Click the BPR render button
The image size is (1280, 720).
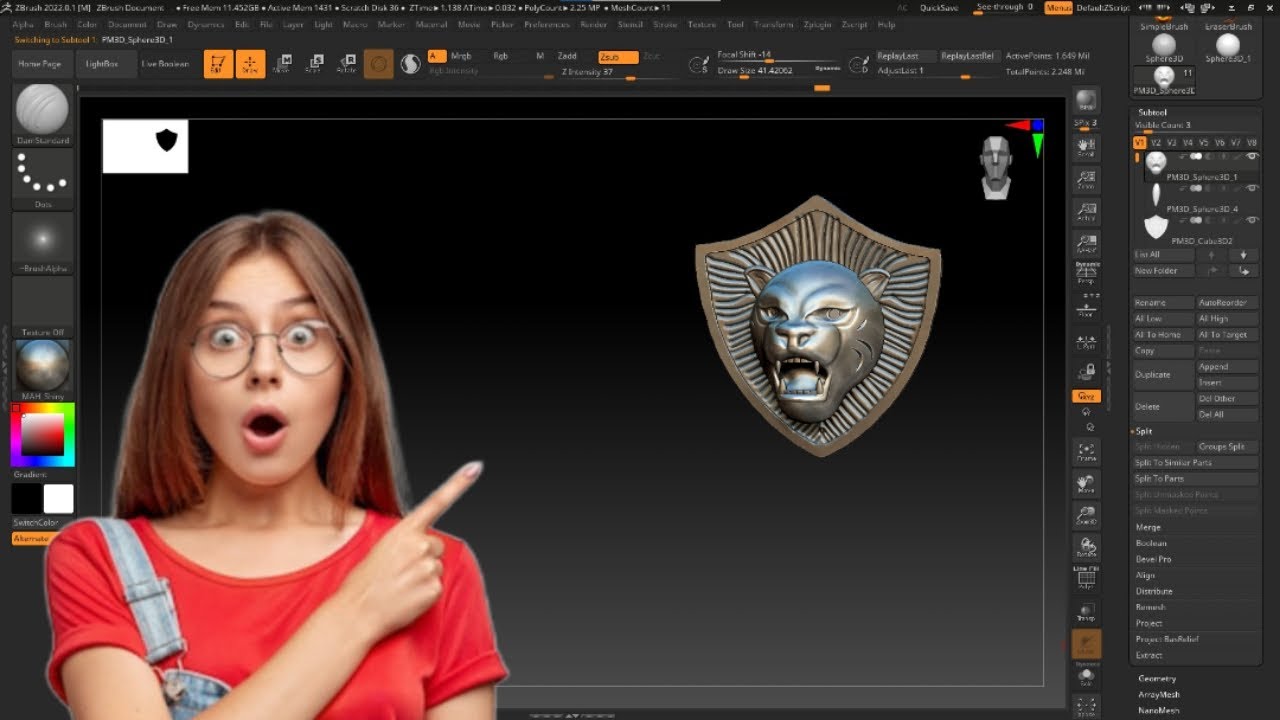tap(1085, 100)
